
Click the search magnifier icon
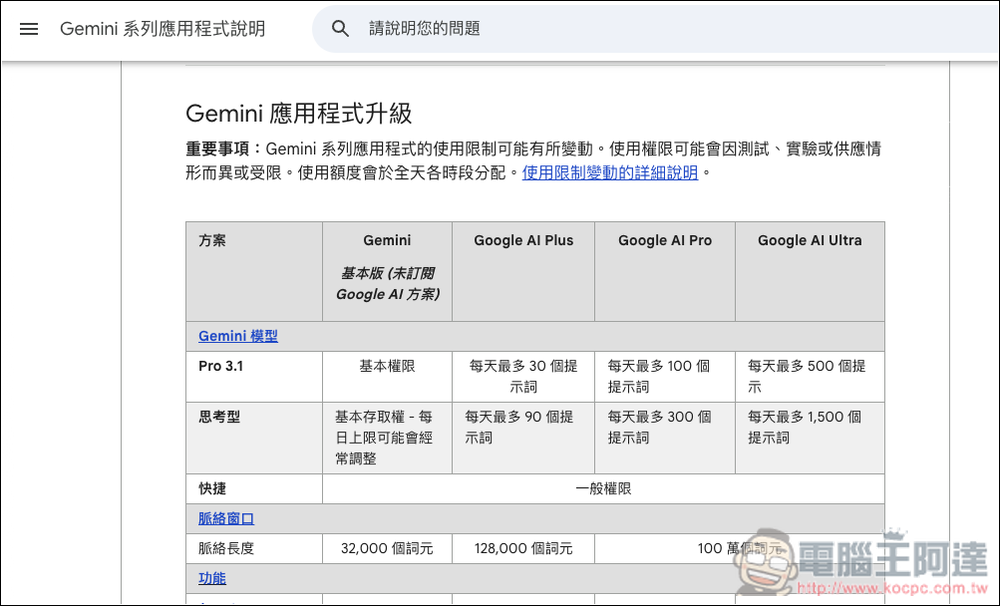tap(340, 29)
